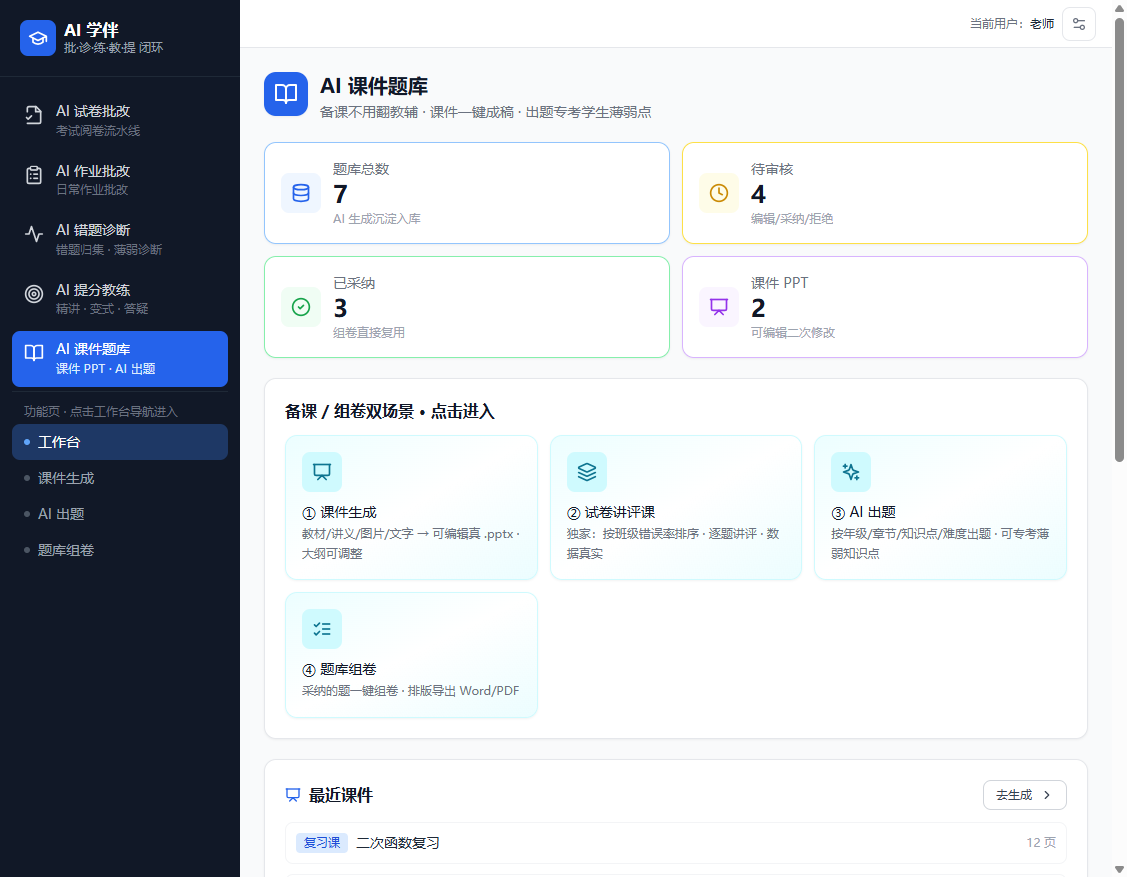Click the AI 试卷批改 document icon
The width and height of the screenshot is (1127, 877).
tap(34, 115)
